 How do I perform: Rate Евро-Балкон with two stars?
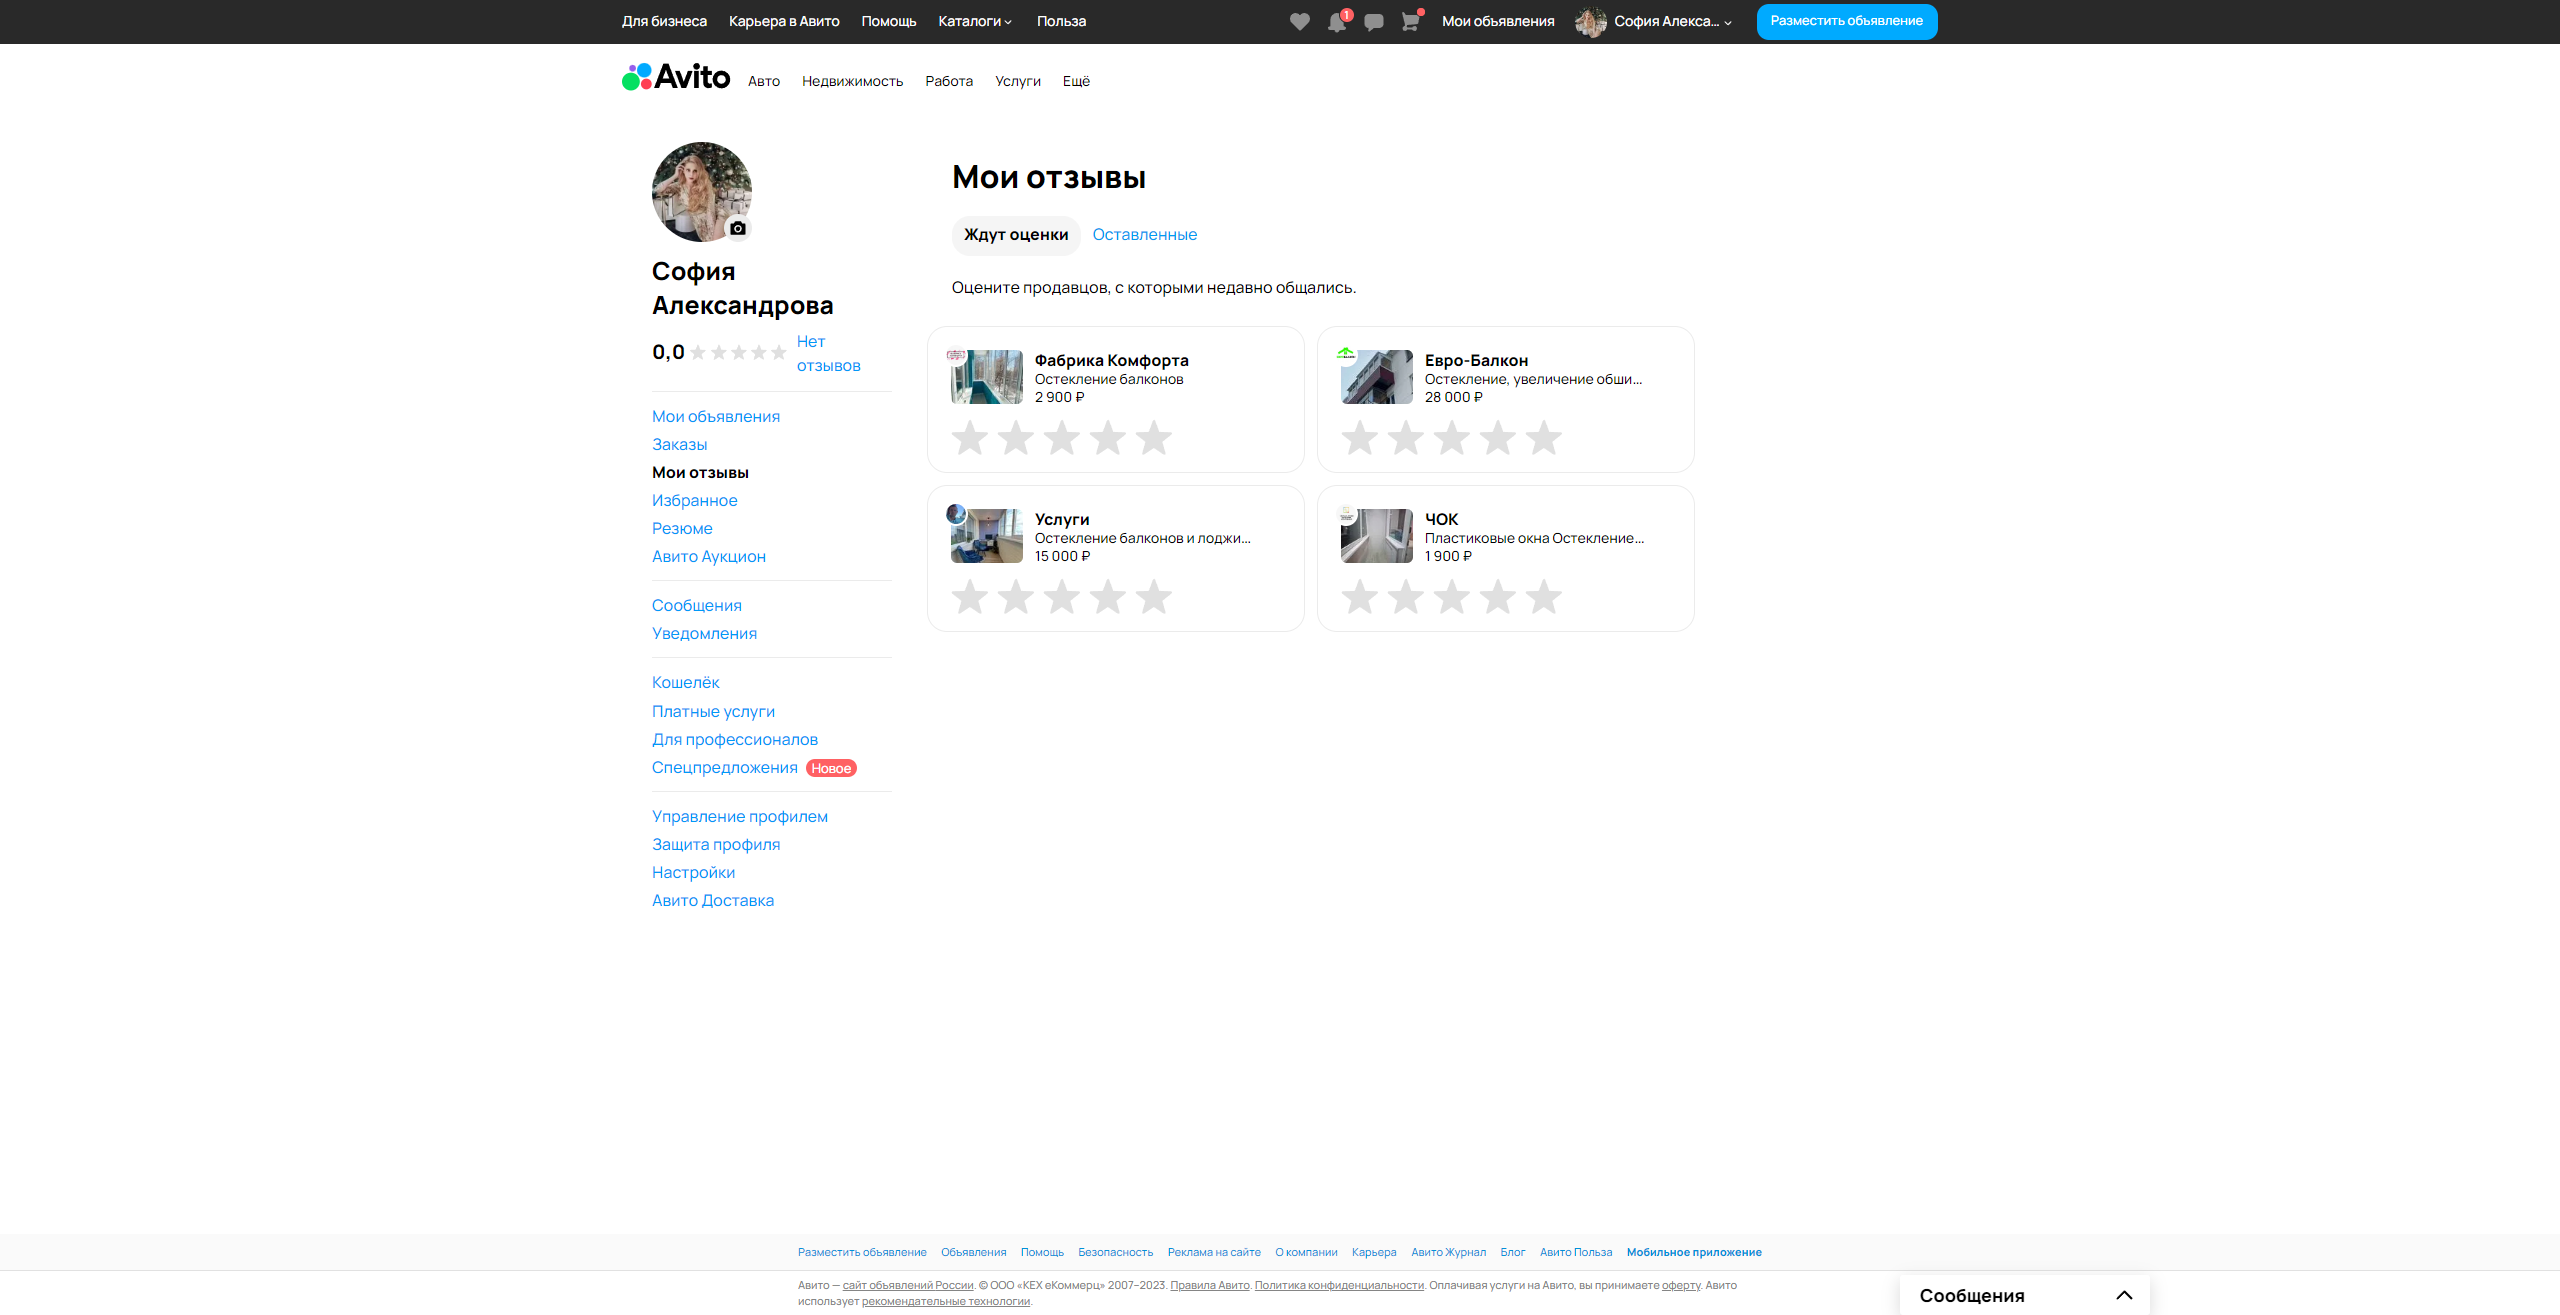pos(1406,438)
